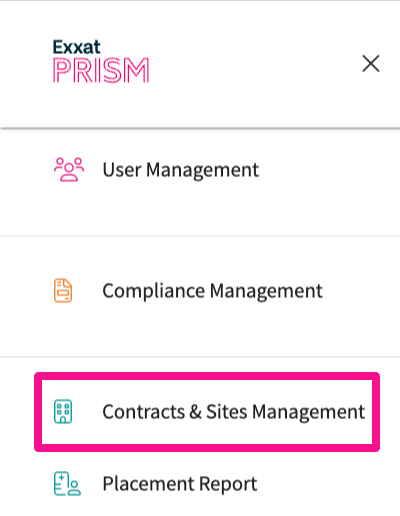Click the "Contracts & Sites Management" label text

(x=234, y=412)
